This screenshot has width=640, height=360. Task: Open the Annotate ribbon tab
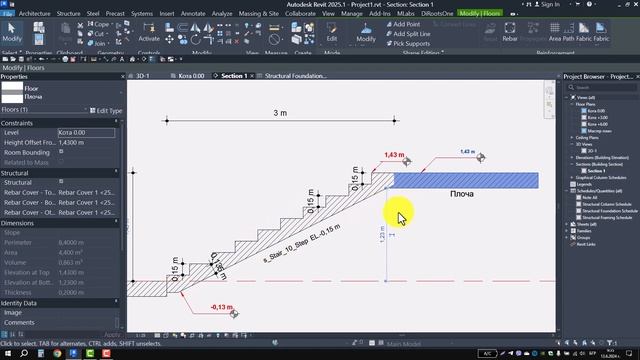(193, 13)
